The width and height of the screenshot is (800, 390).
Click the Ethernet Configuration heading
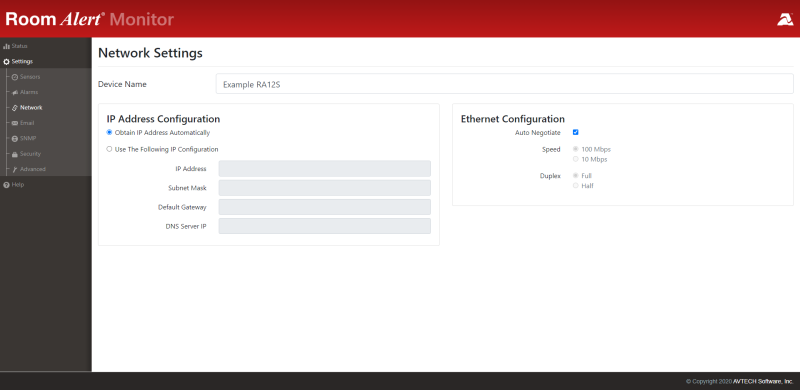tap(513, 119)
